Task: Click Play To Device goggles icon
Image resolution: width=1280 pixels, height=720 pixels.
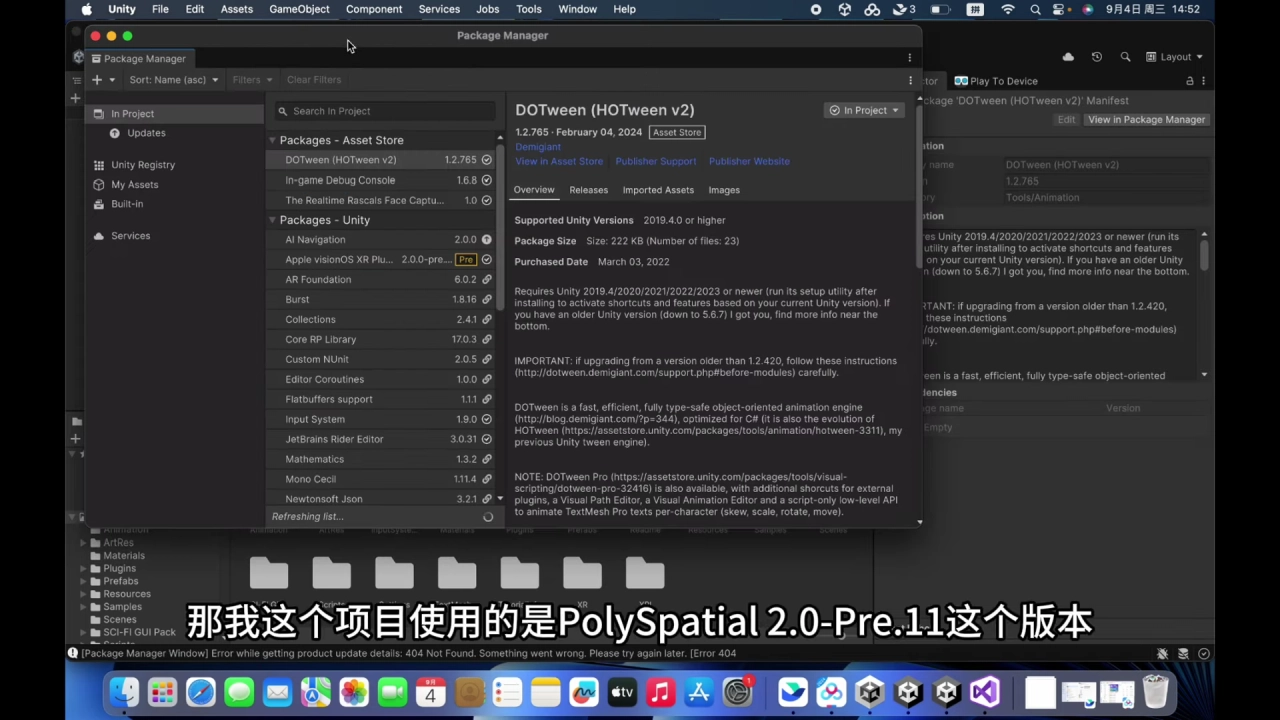Action: pyautogui.click(x=961, y=81)
